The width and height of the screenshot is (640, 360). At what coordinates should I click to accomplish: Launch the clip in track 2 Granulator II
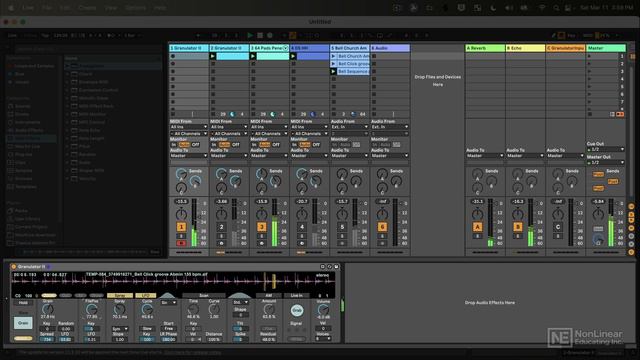coord(213,56)
